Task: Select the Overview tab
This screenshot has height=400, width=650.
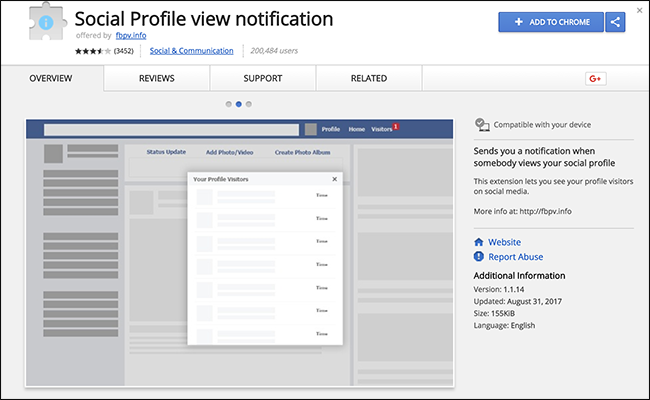Action: point(49,78)
